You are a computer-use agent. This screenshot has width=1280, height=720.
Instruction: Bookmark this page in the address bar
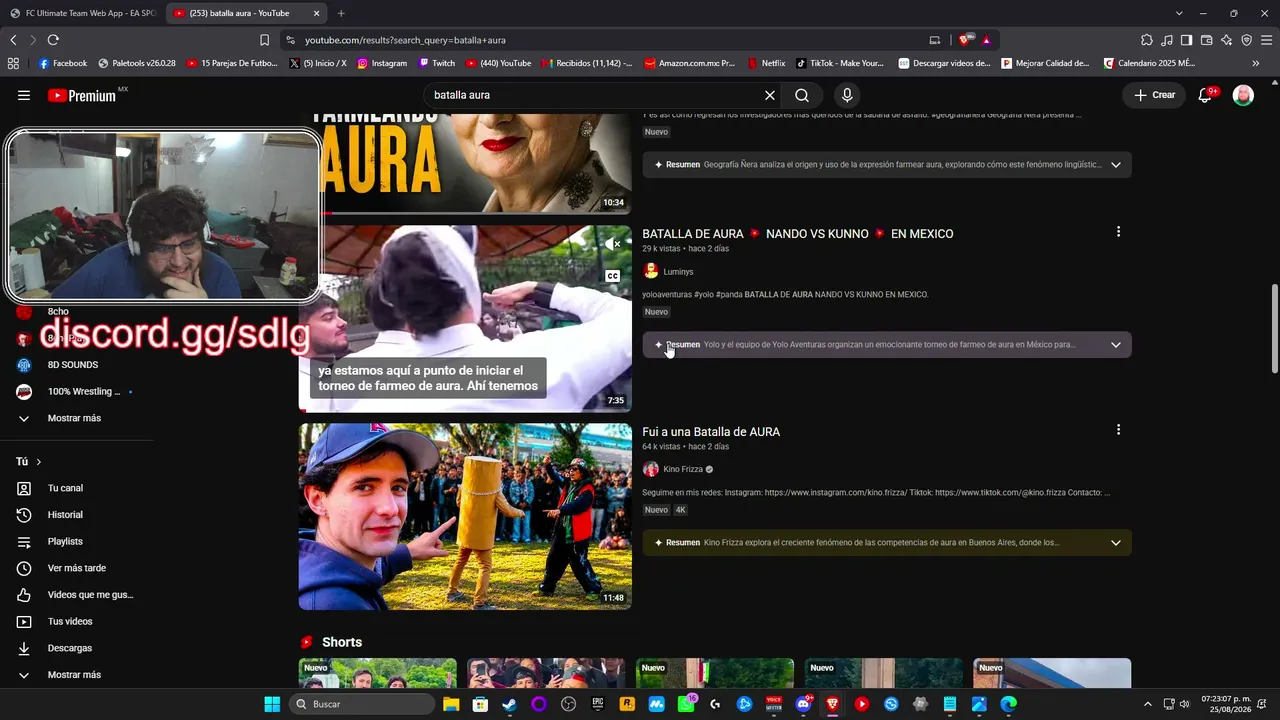(264, 40)
